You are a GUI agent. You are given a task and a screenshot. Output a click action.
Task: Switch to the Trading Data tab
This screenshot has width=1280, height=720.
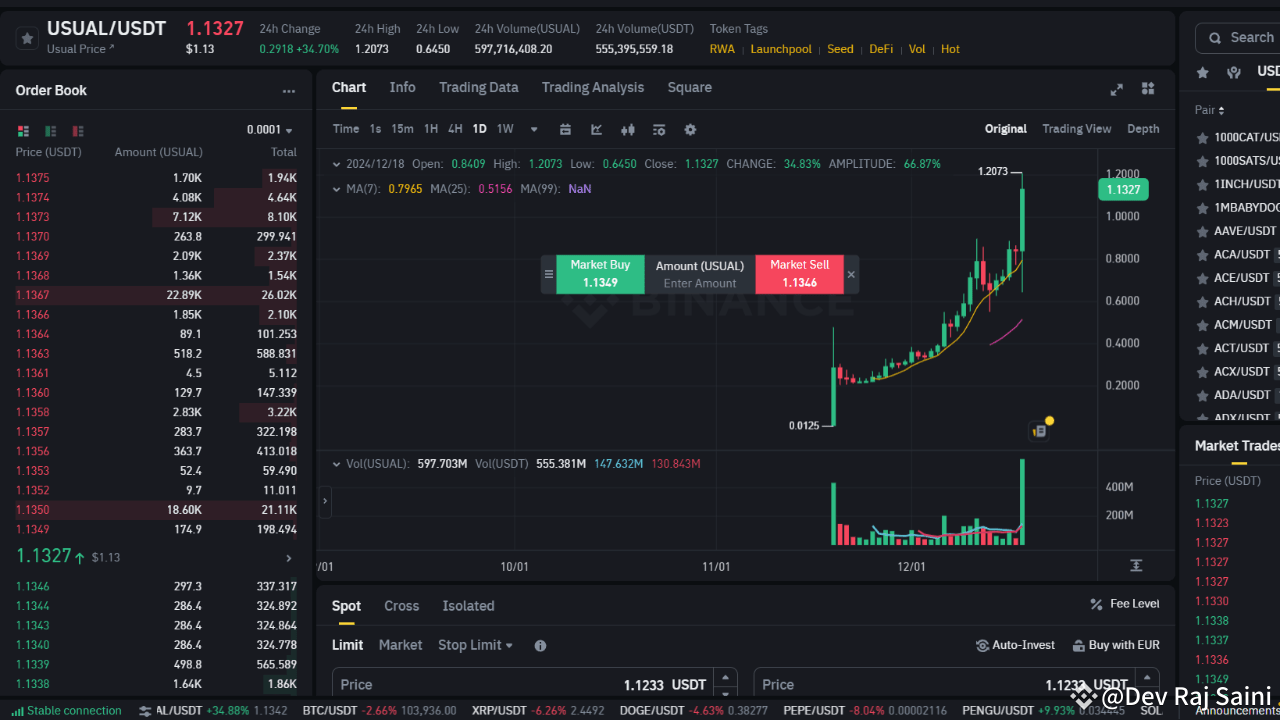(x=478, y=87)
